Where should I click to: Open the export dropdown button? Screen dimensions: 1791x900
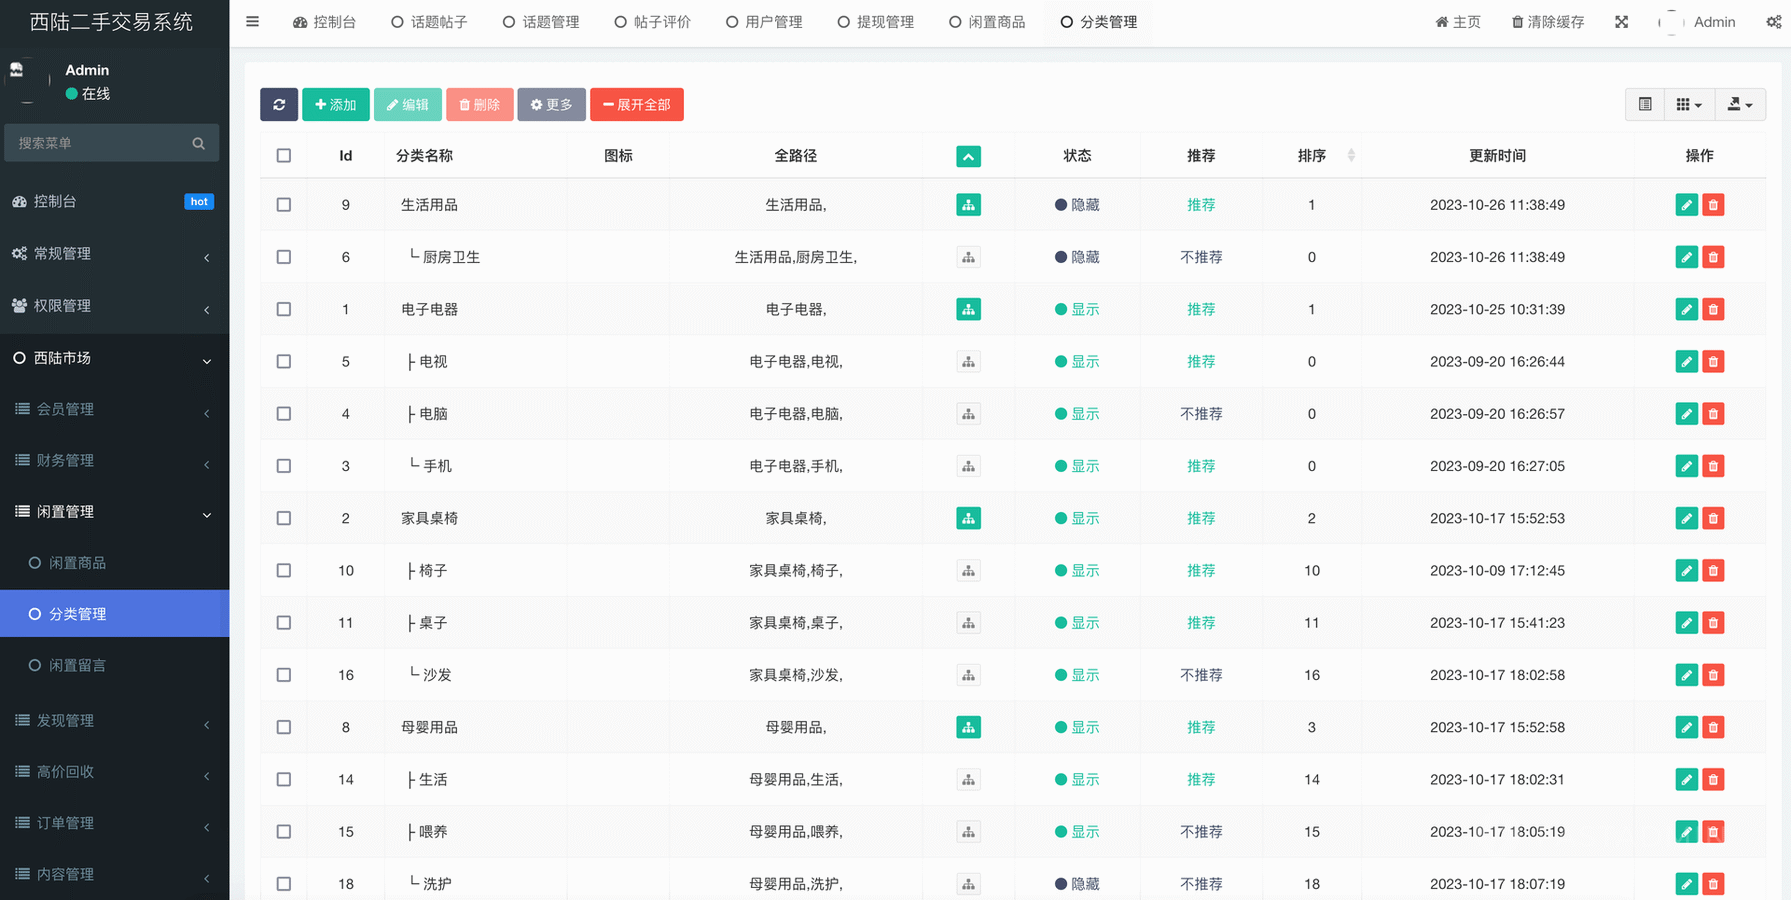coord(1740,104)
